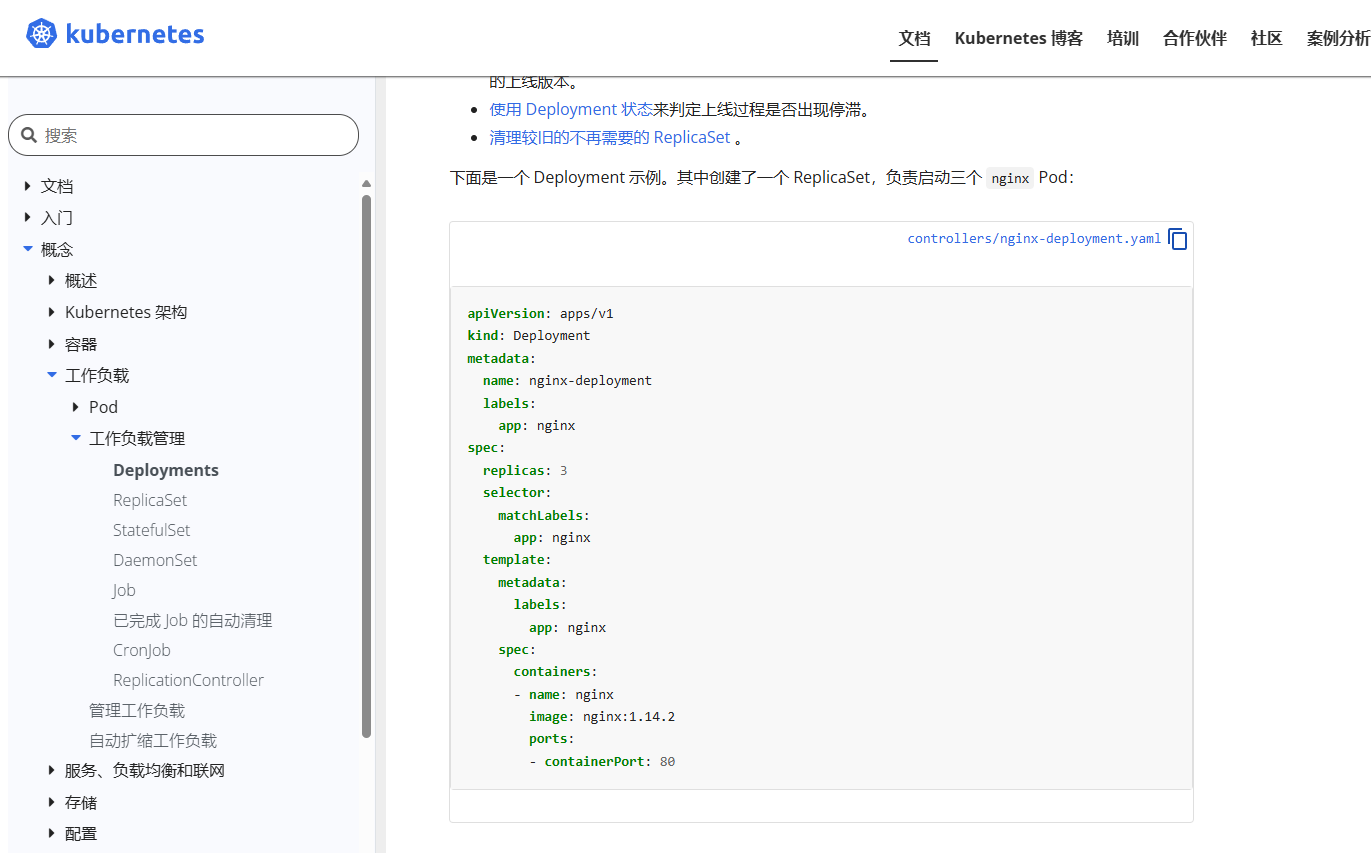Open the 社区 navigation item

click(1267, 38)
